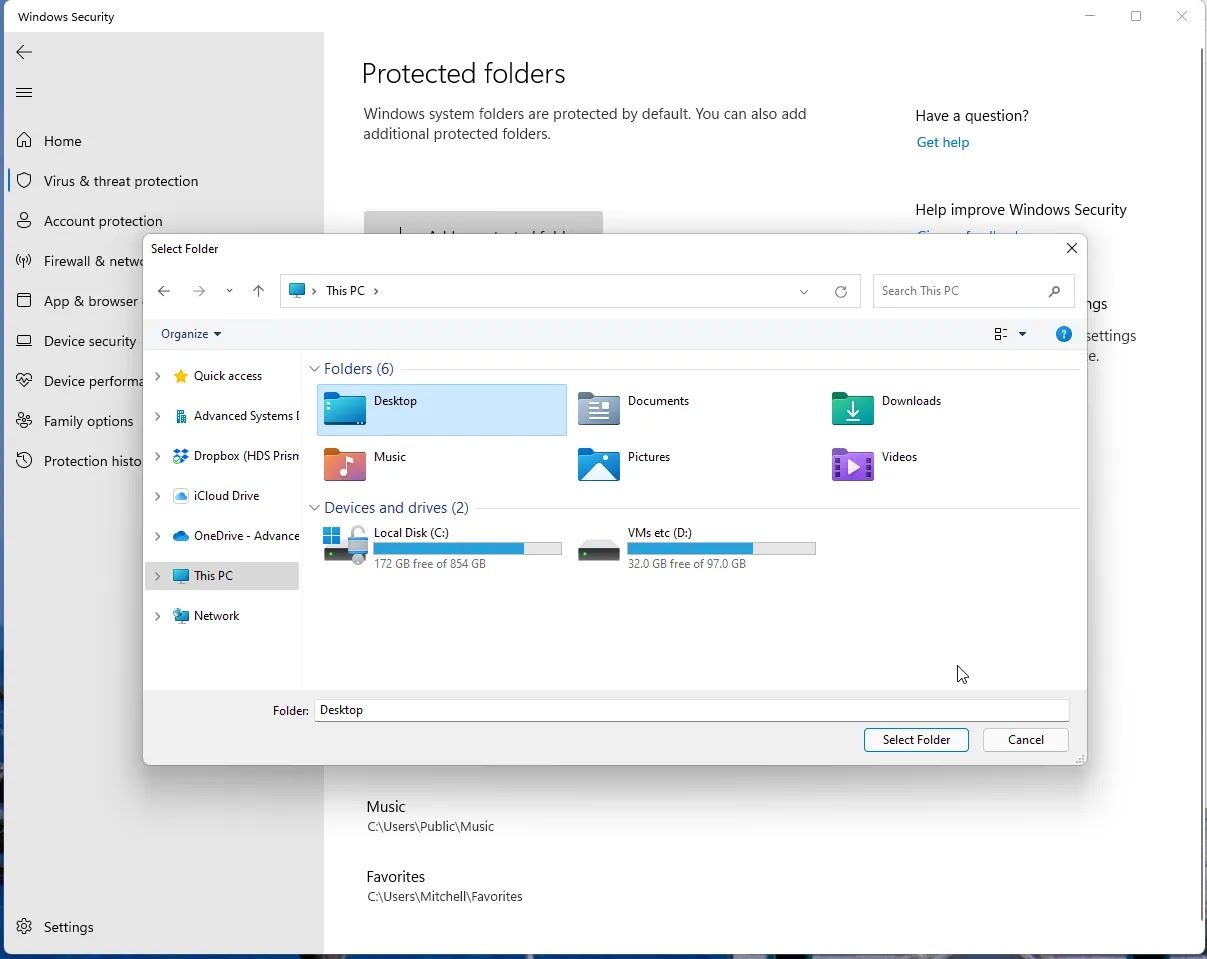This screenshot has height=959, width=1207.
Task: Open Windows Security Settings
Action: coord(68,927)
